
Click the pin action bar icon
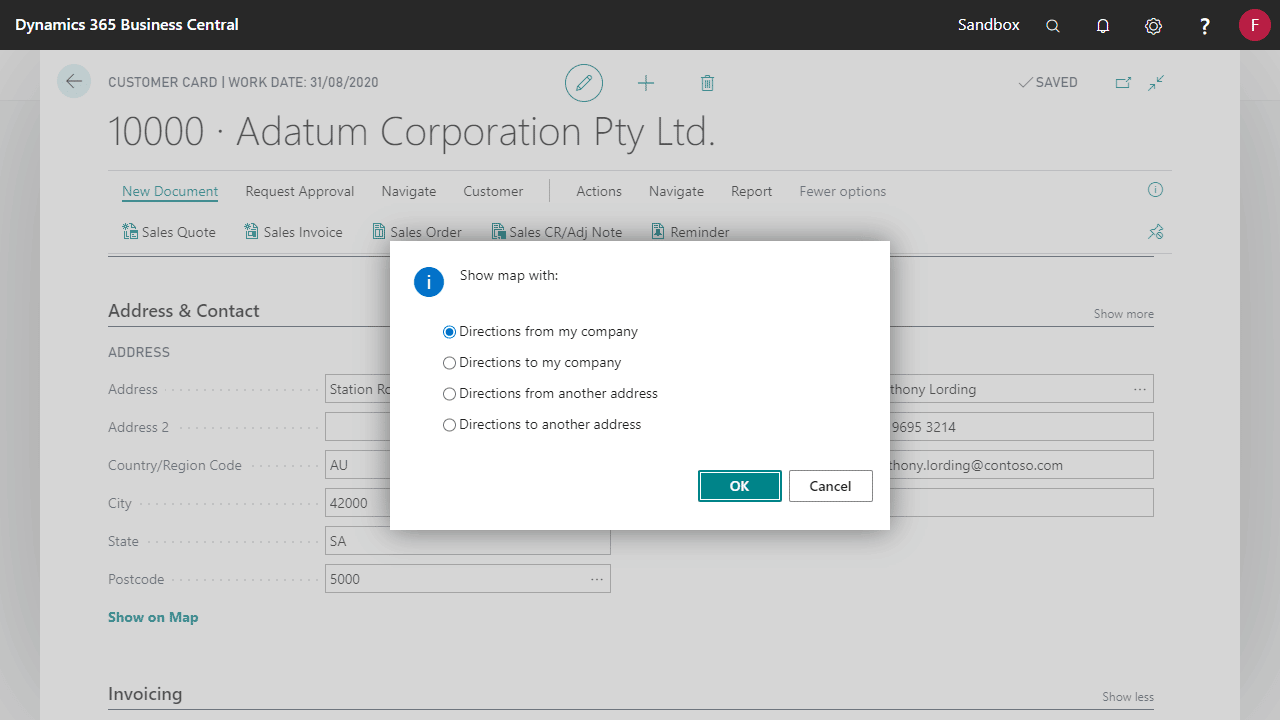point(1155,232)
